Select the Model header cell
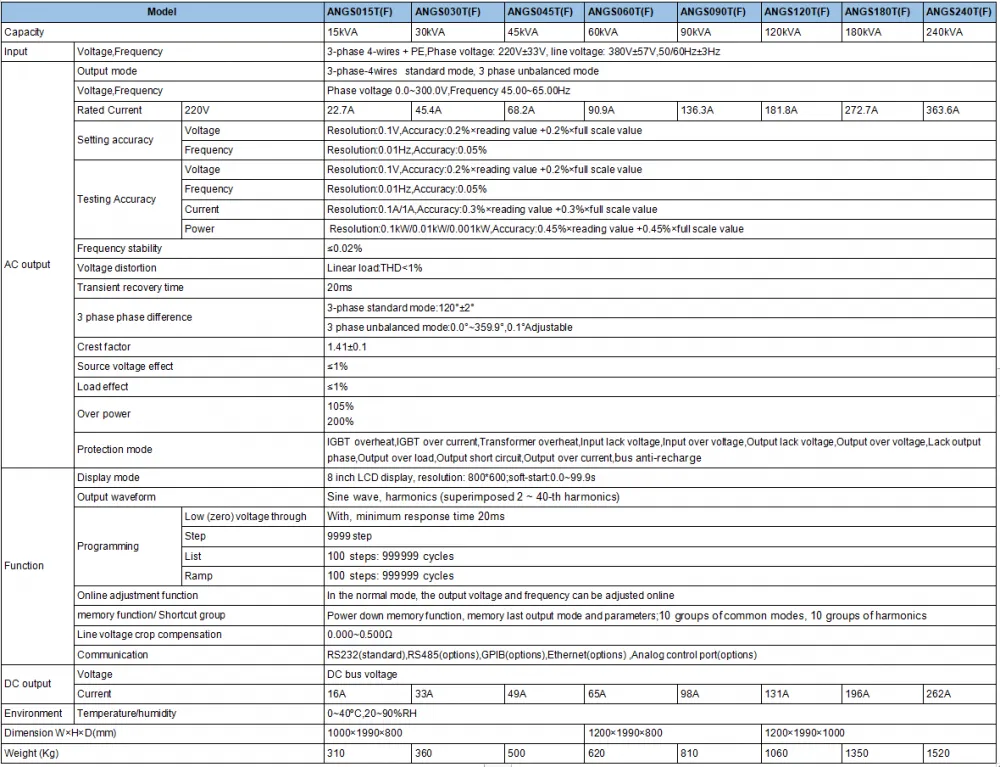 pos(162,11)
